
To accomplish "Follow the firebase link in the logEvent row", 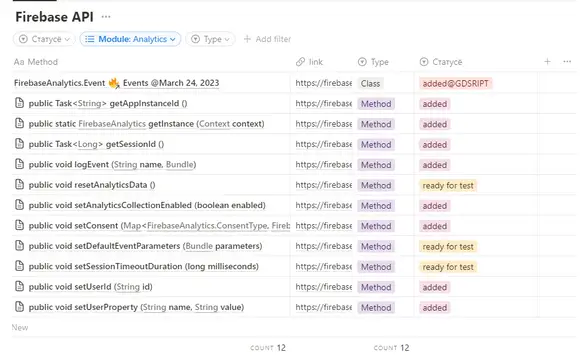I will 323,165.
